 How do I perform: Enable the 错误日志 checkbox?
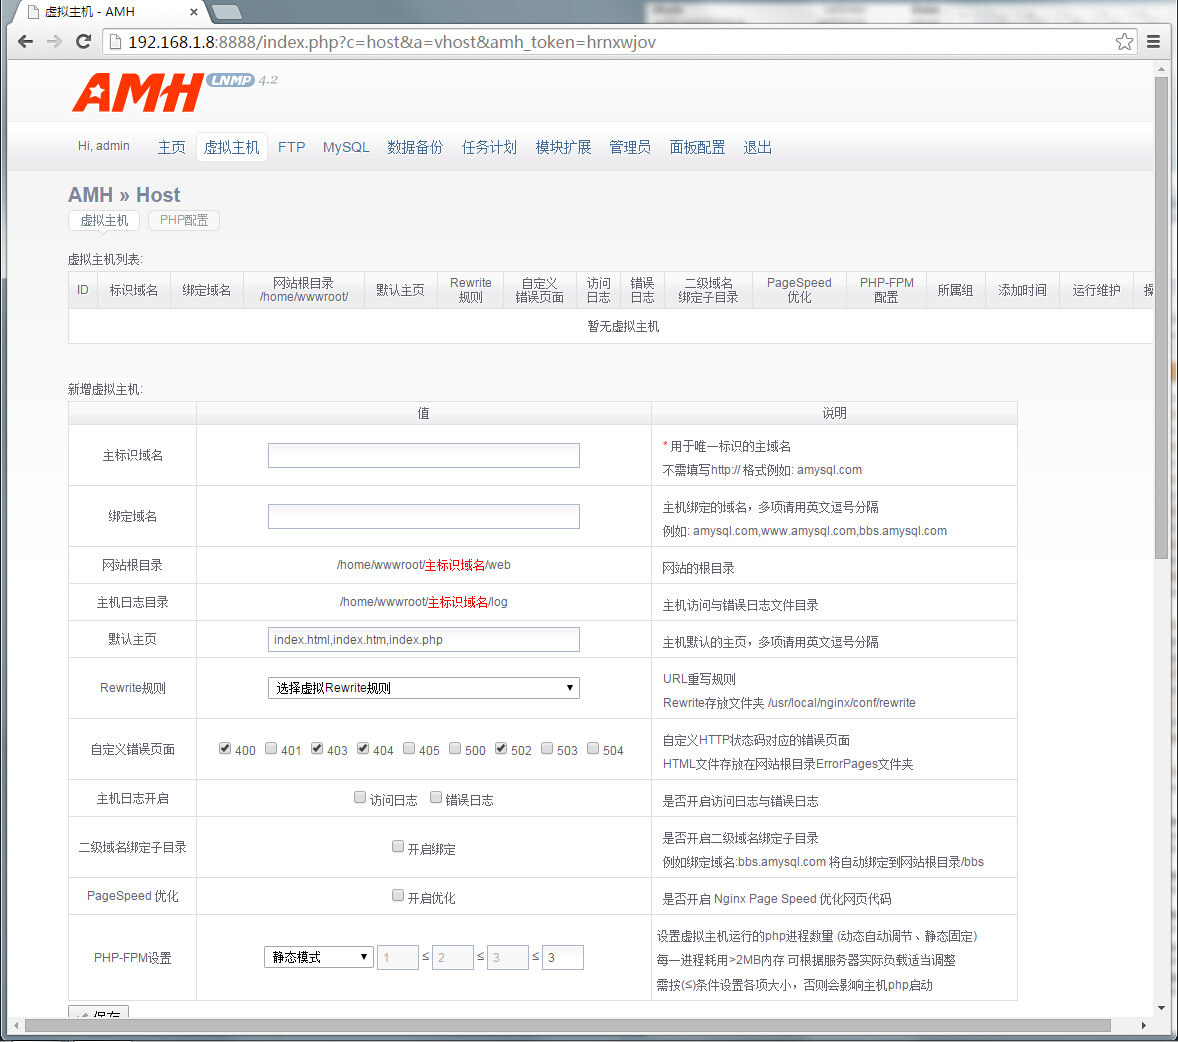pos(436,797)
